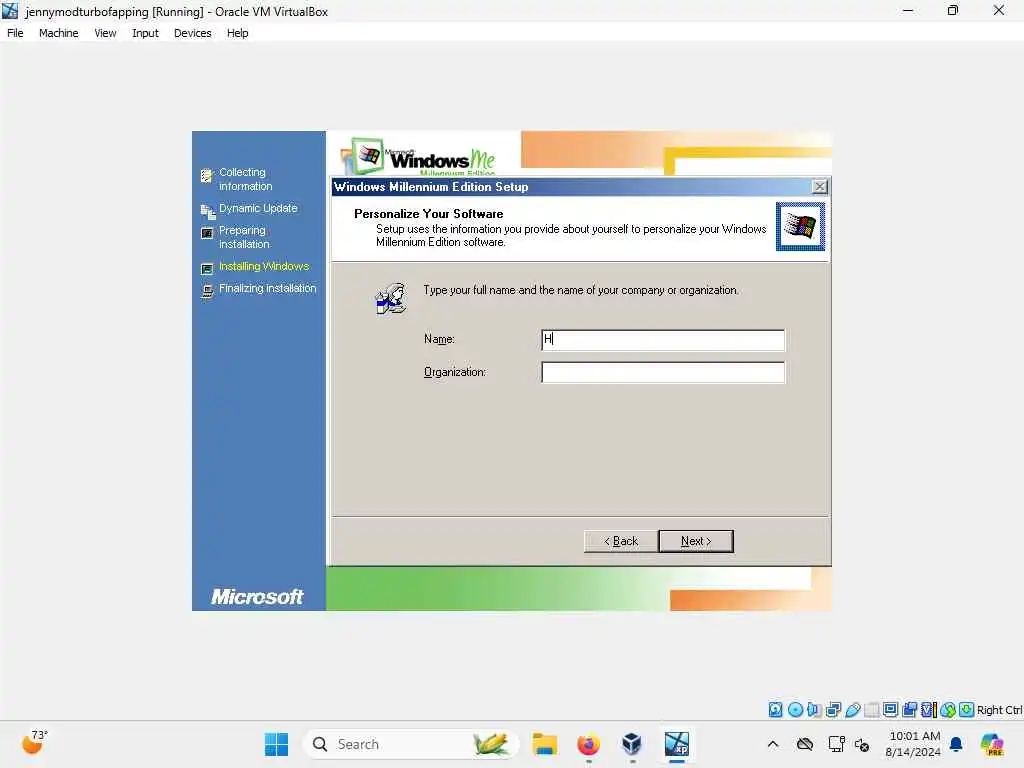1024x768 pixels.
Task: Open the View menu
Action: (105, 33)
